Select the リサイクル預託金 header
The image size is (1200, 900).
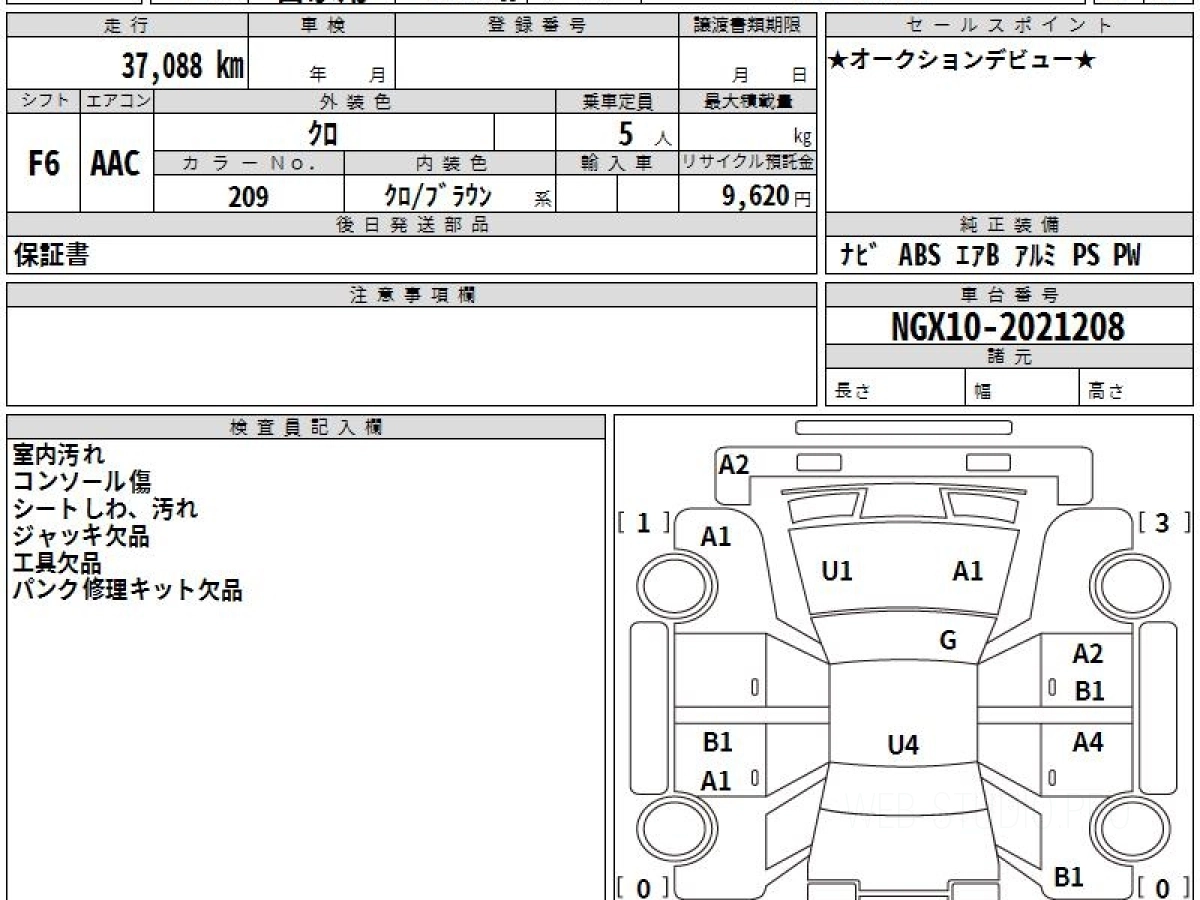[x=747, y=163]
